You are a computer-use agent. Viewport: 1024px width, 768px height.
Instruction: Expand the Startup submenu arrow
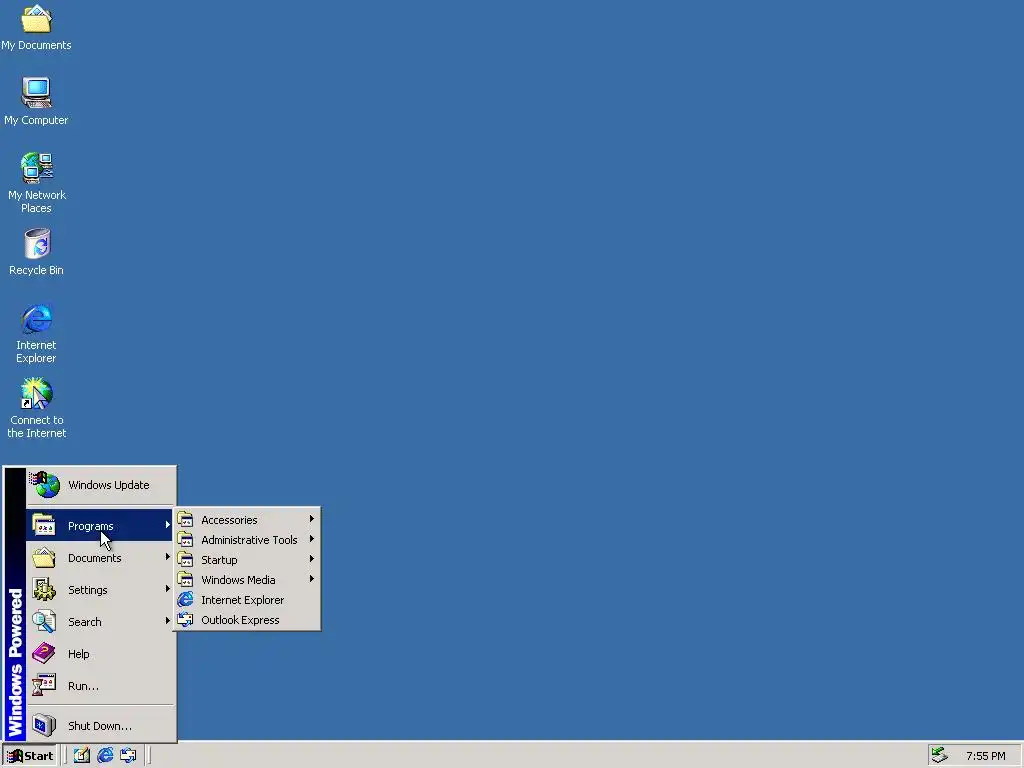click(x=312, y=559)
